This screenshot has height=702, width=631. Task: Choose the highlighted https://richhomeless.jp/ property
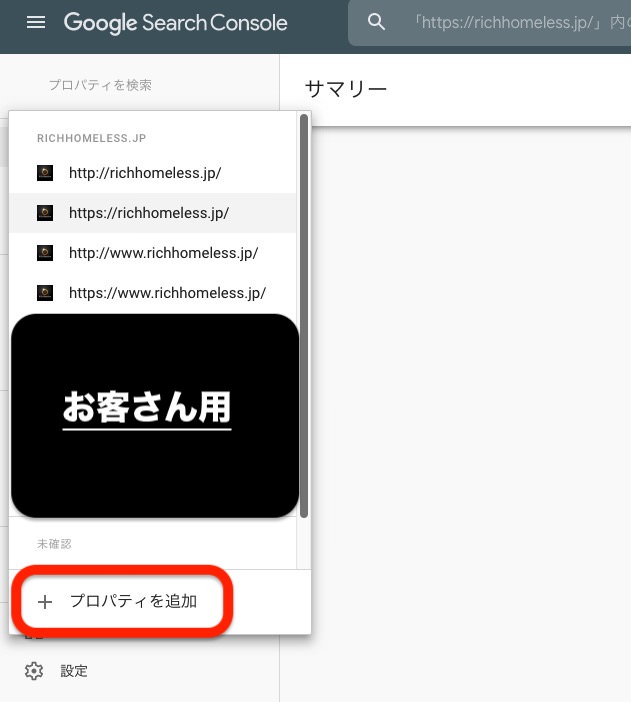(149, 213)
